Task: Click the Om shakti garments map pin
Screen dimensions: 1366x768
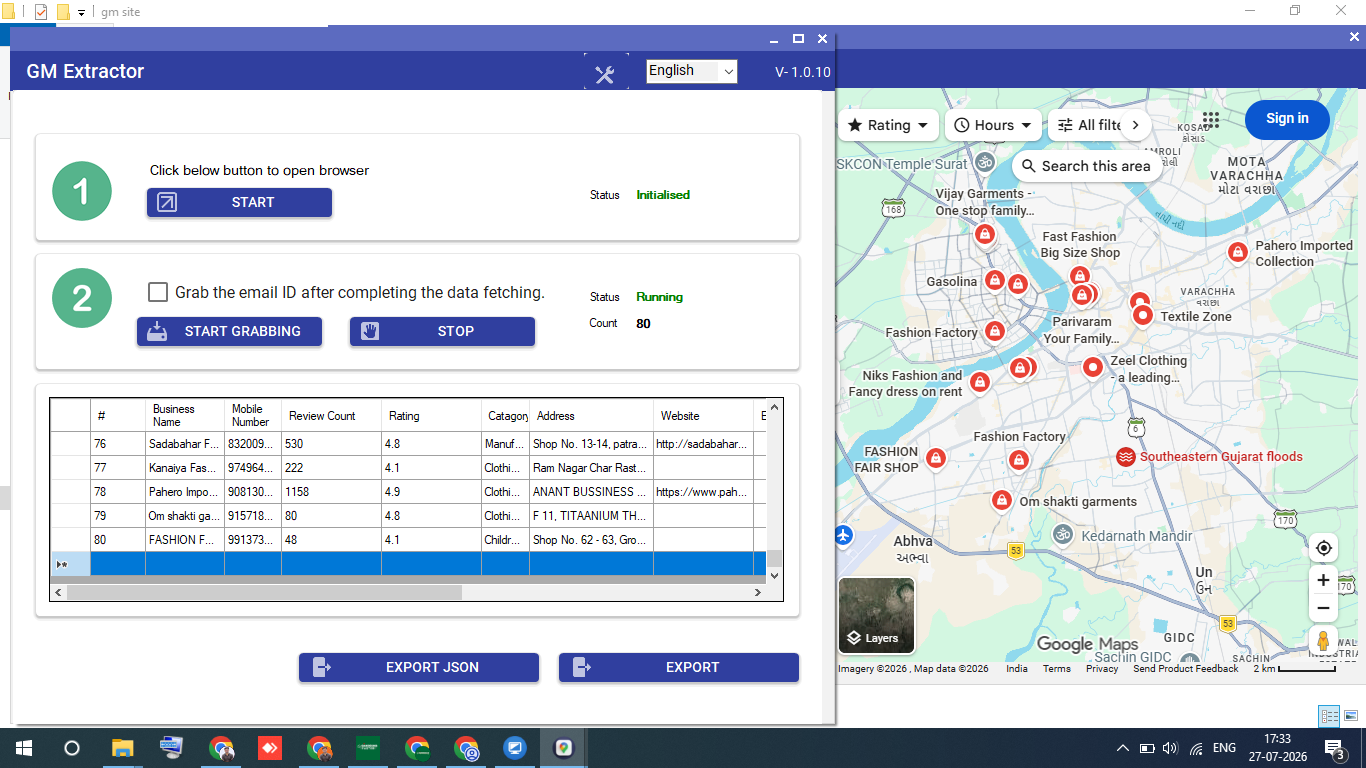Action: [x=1001, y=500]
